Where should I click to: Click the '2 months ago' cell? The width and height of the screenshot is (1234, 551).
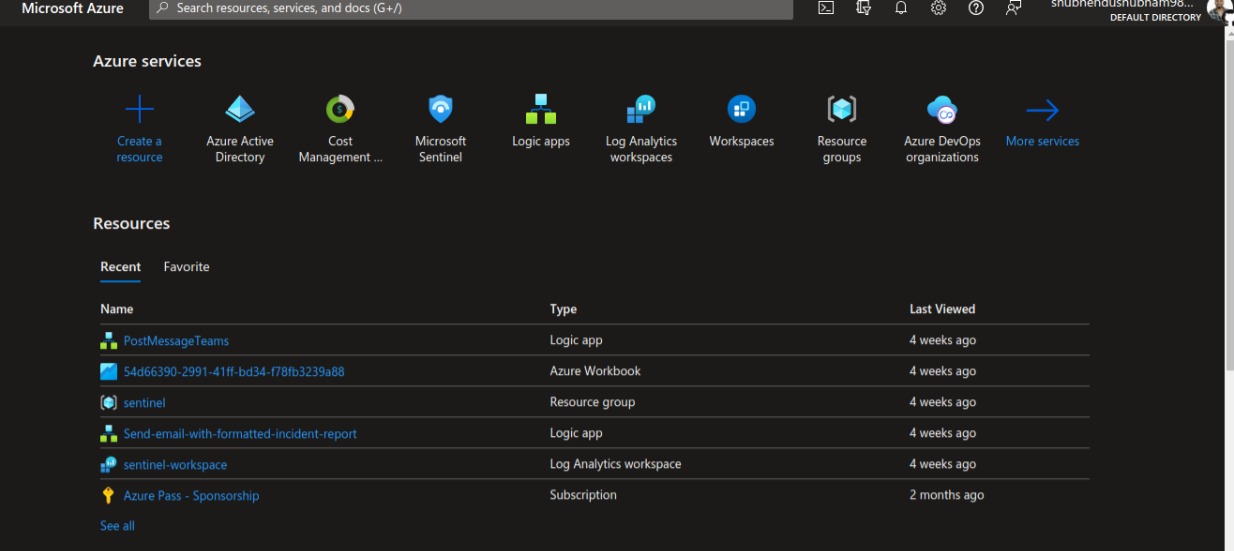(x=946, y=495)
